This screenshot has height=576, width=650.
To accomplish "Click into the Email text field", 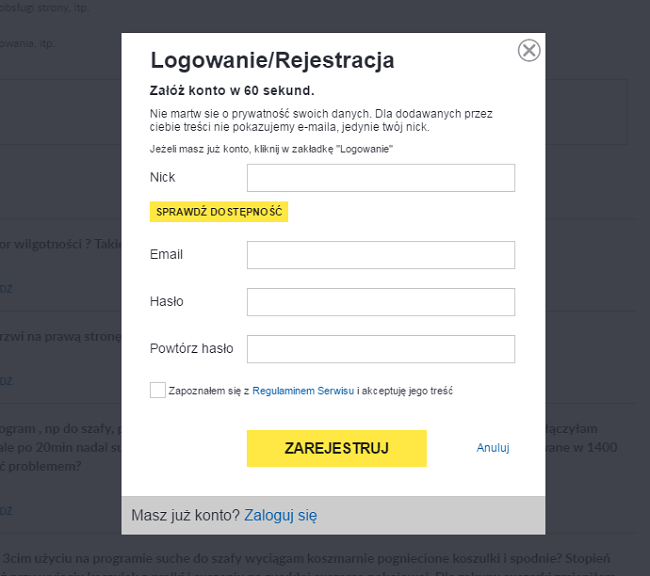I will [380, 255].
